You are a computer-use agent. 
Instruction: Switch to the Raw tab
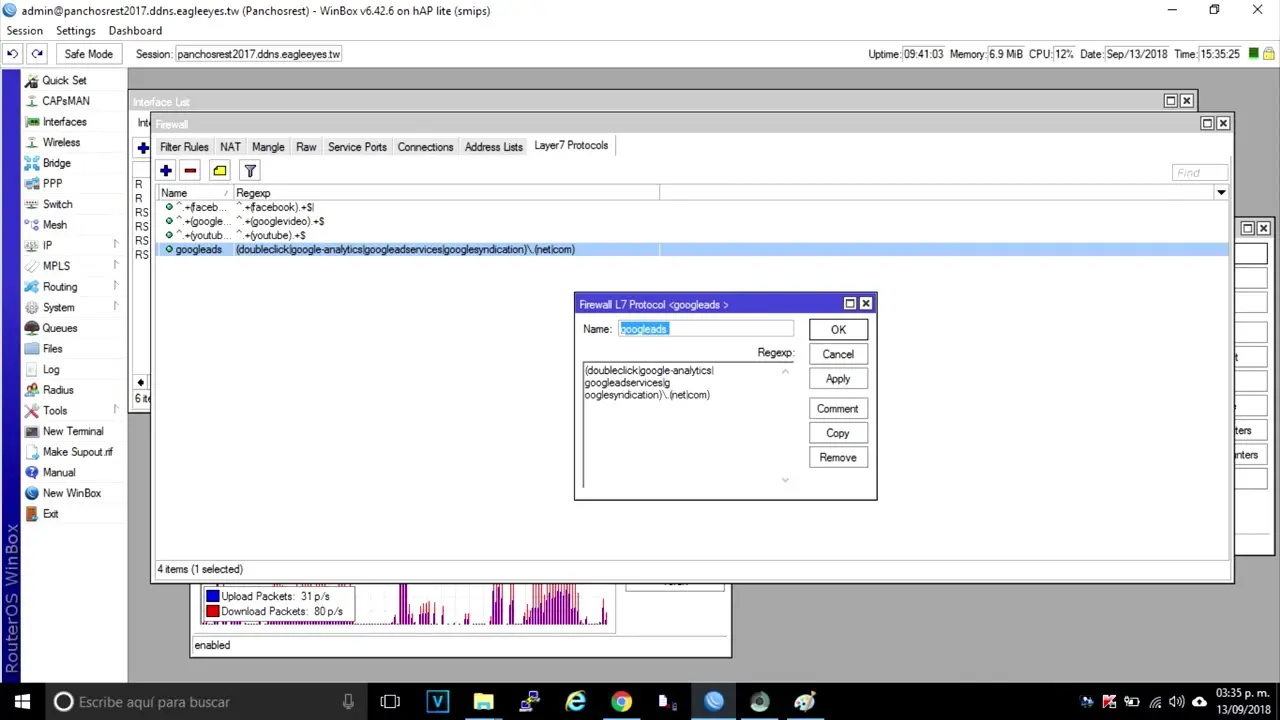[x=306, y=147]
